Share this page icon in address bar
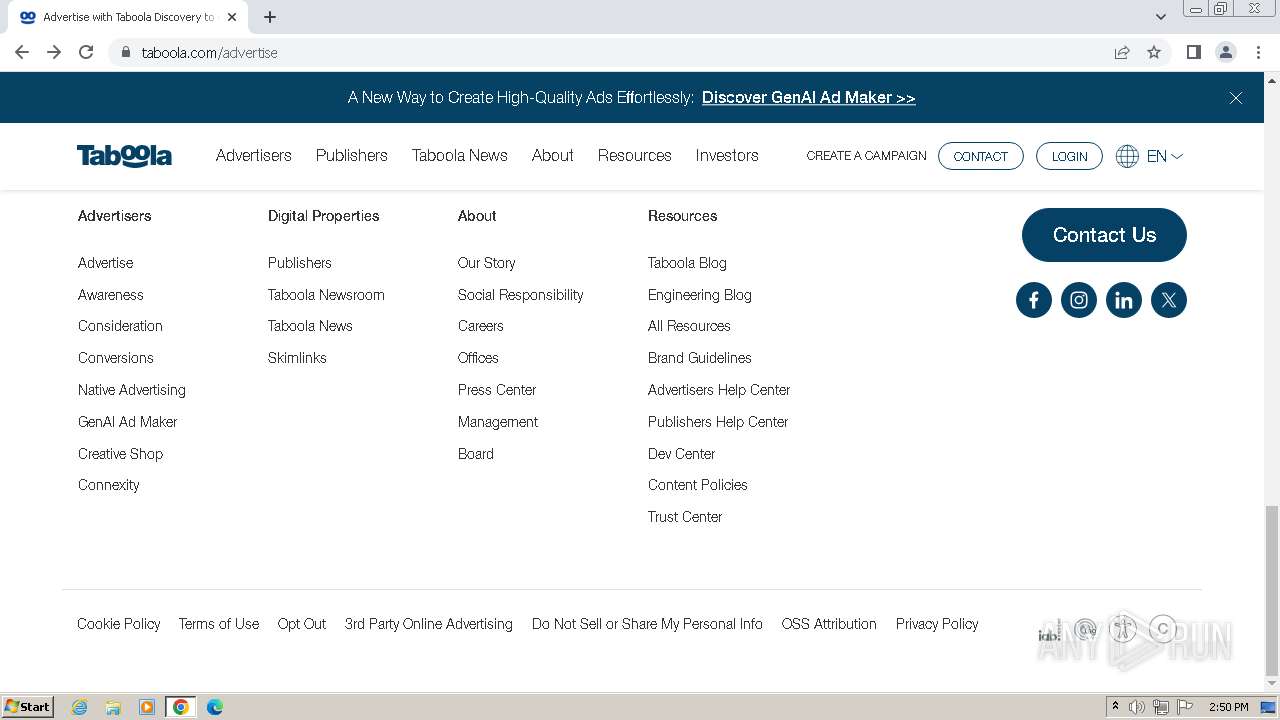The image size is (1280, 720). pos(1122,52)
